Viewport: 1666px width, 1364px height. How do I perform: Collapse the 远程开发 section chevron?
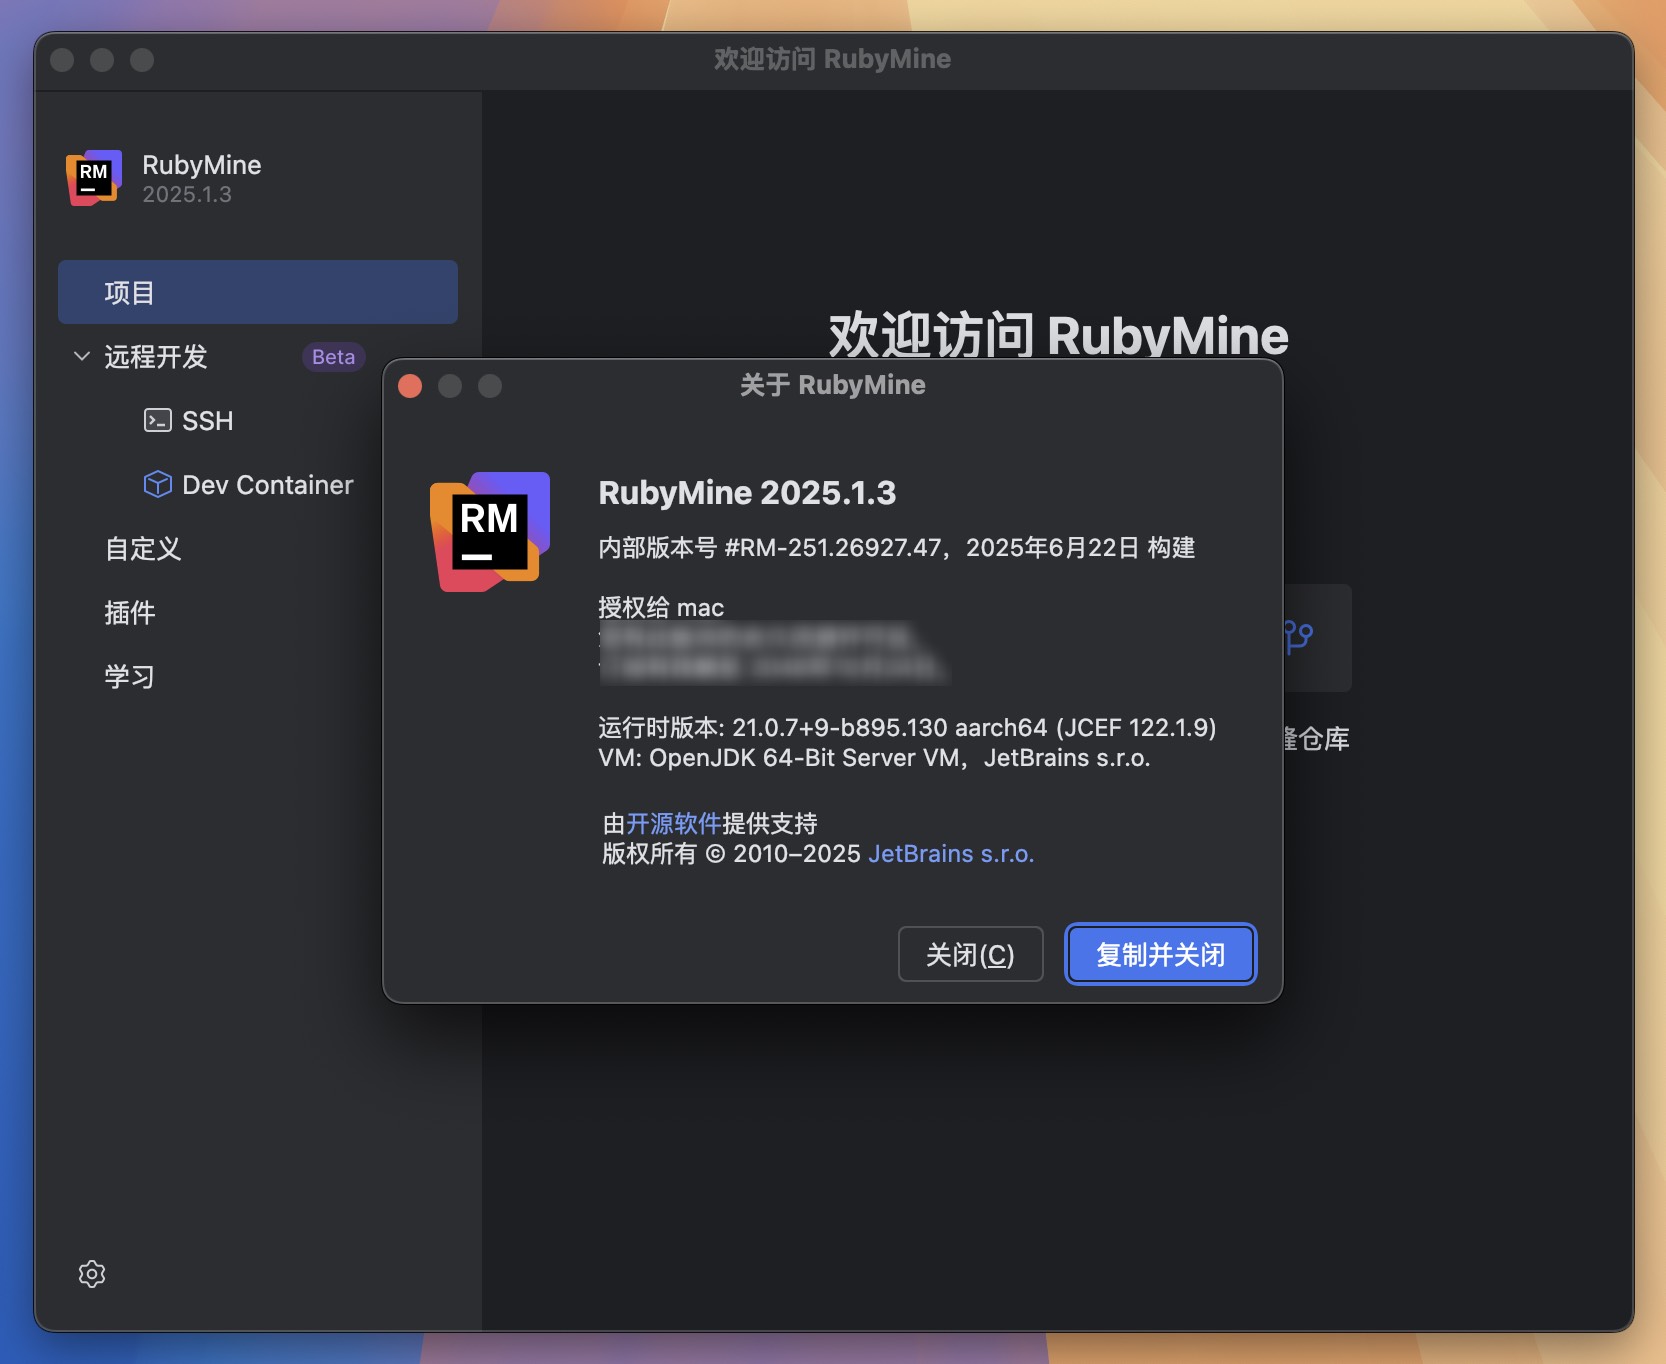82,356
